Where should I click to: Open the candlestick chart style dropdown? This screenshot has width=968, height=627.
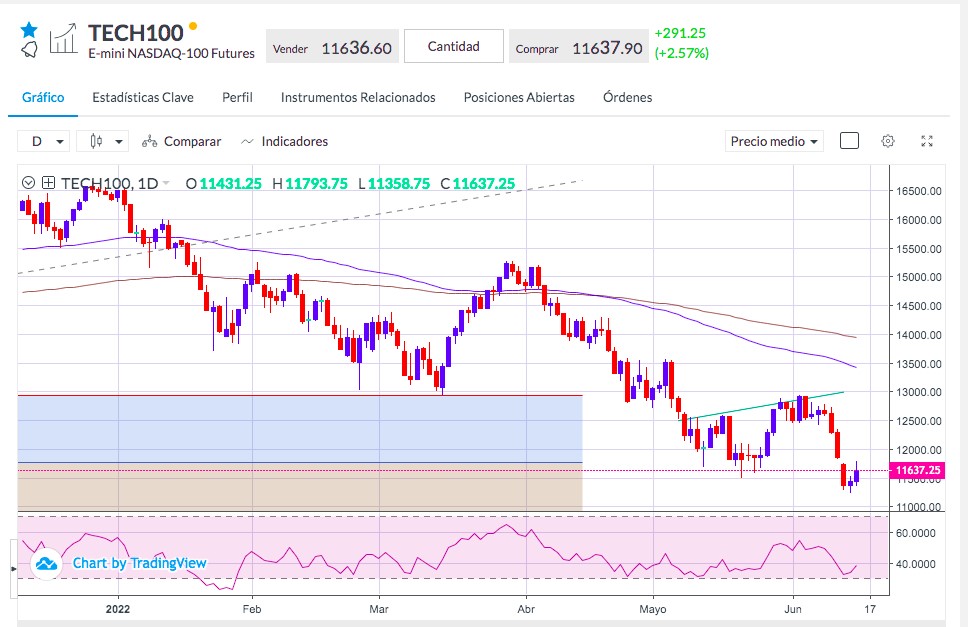tap(102, 141)
